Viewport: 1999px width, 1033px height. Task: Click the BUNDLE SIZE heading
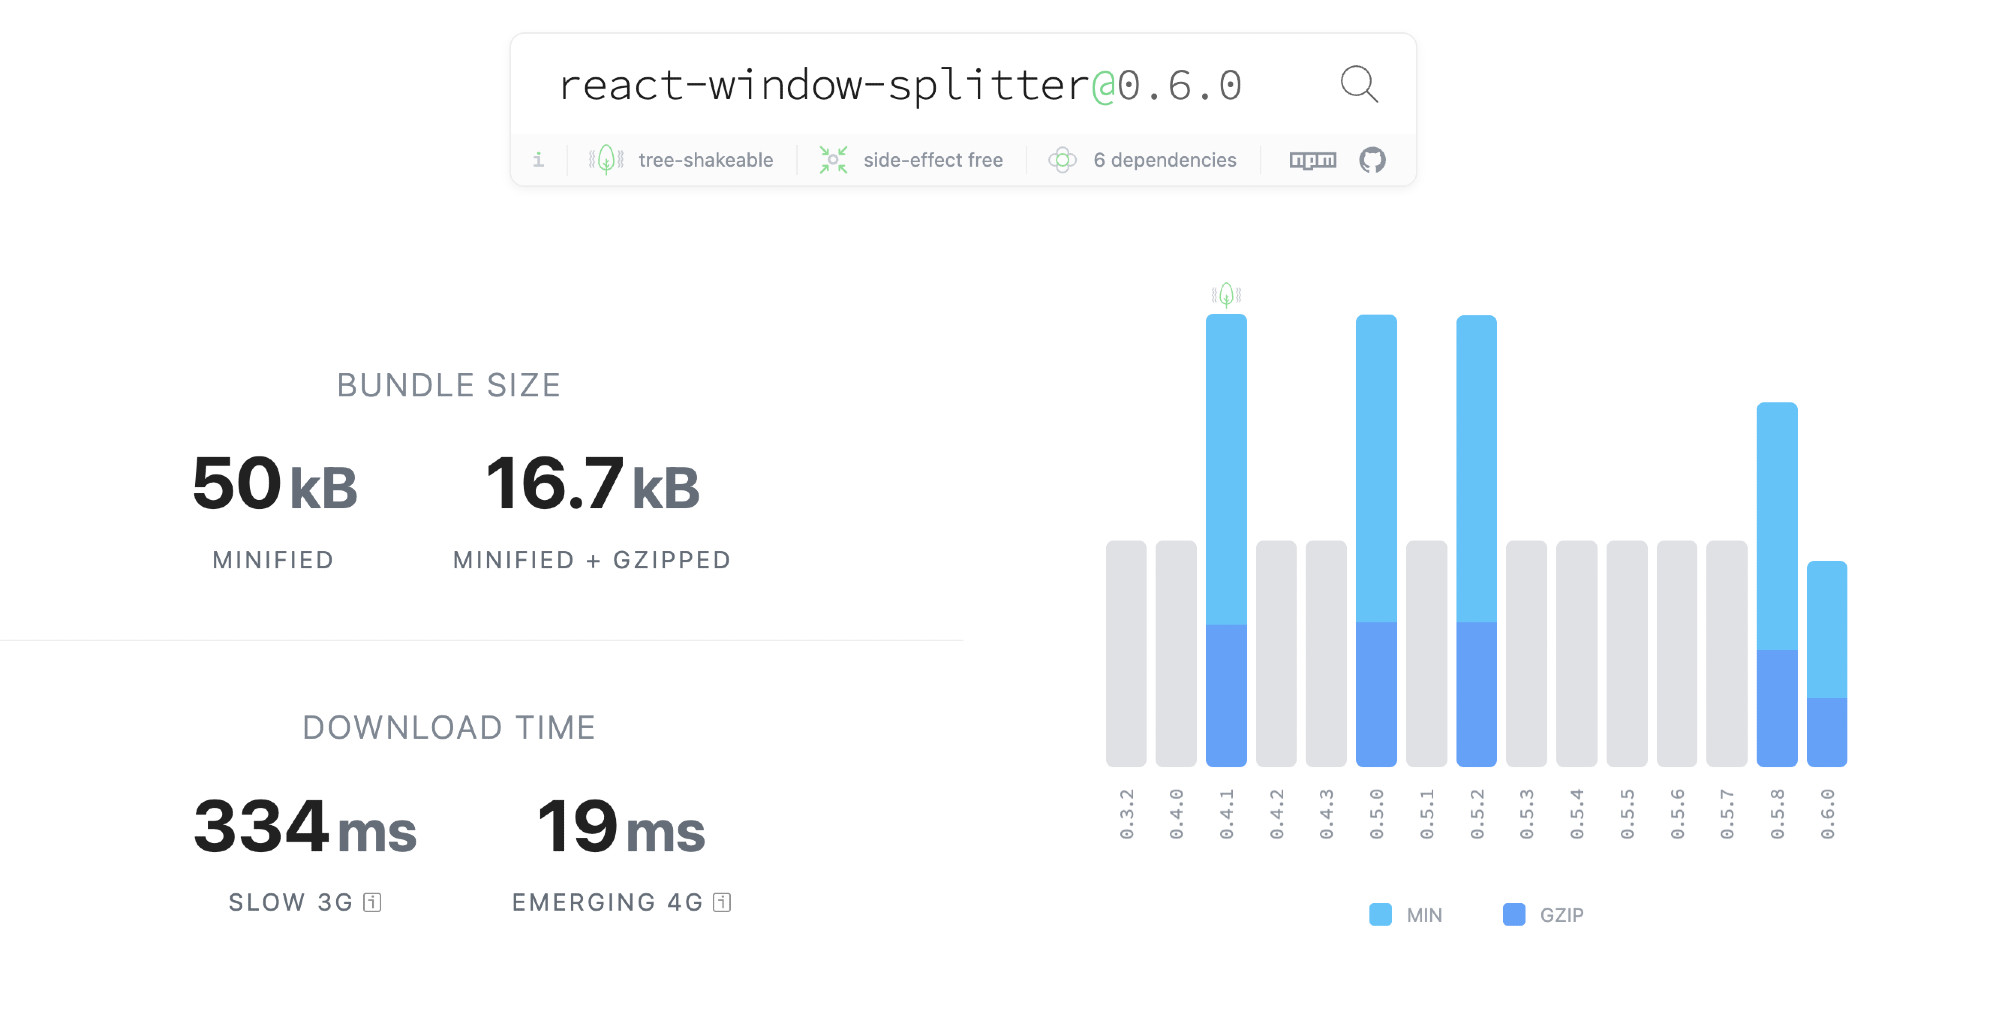(449, 385)
